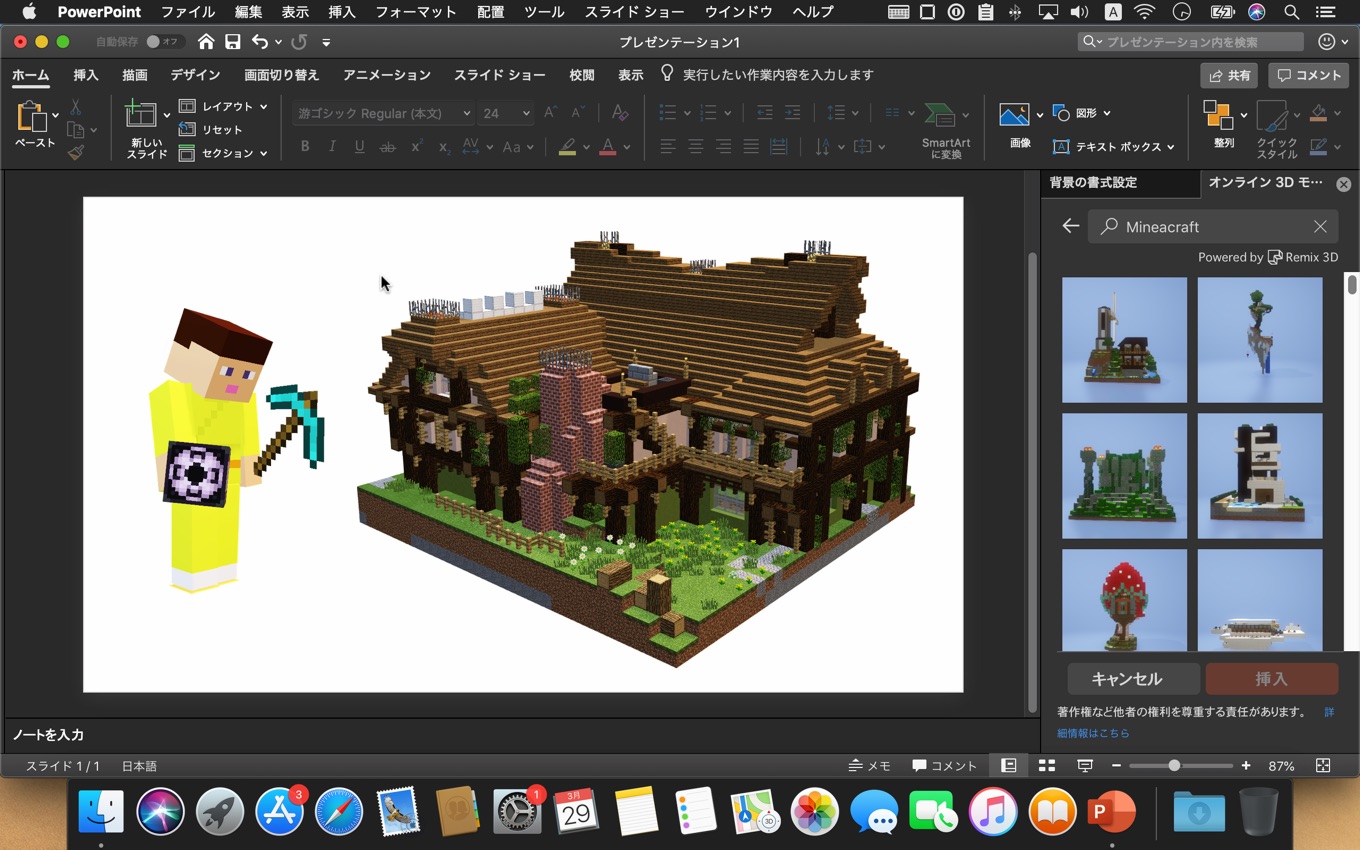
Task: Click the numbered list icon
Action: tap(709, 113)
